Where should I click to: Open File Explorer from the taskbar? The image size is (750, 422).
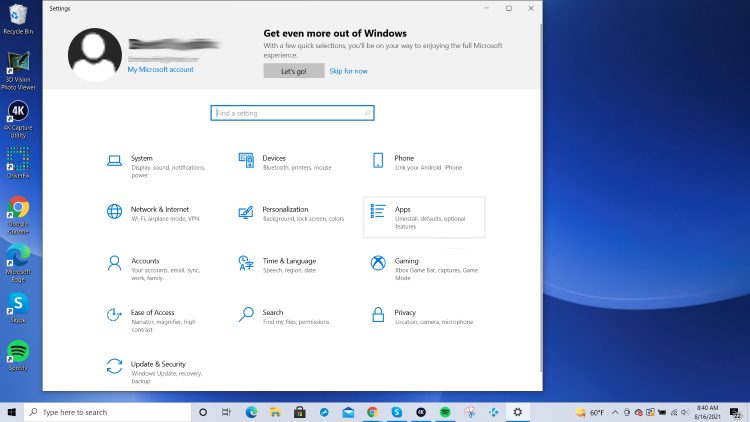(275, 412)
